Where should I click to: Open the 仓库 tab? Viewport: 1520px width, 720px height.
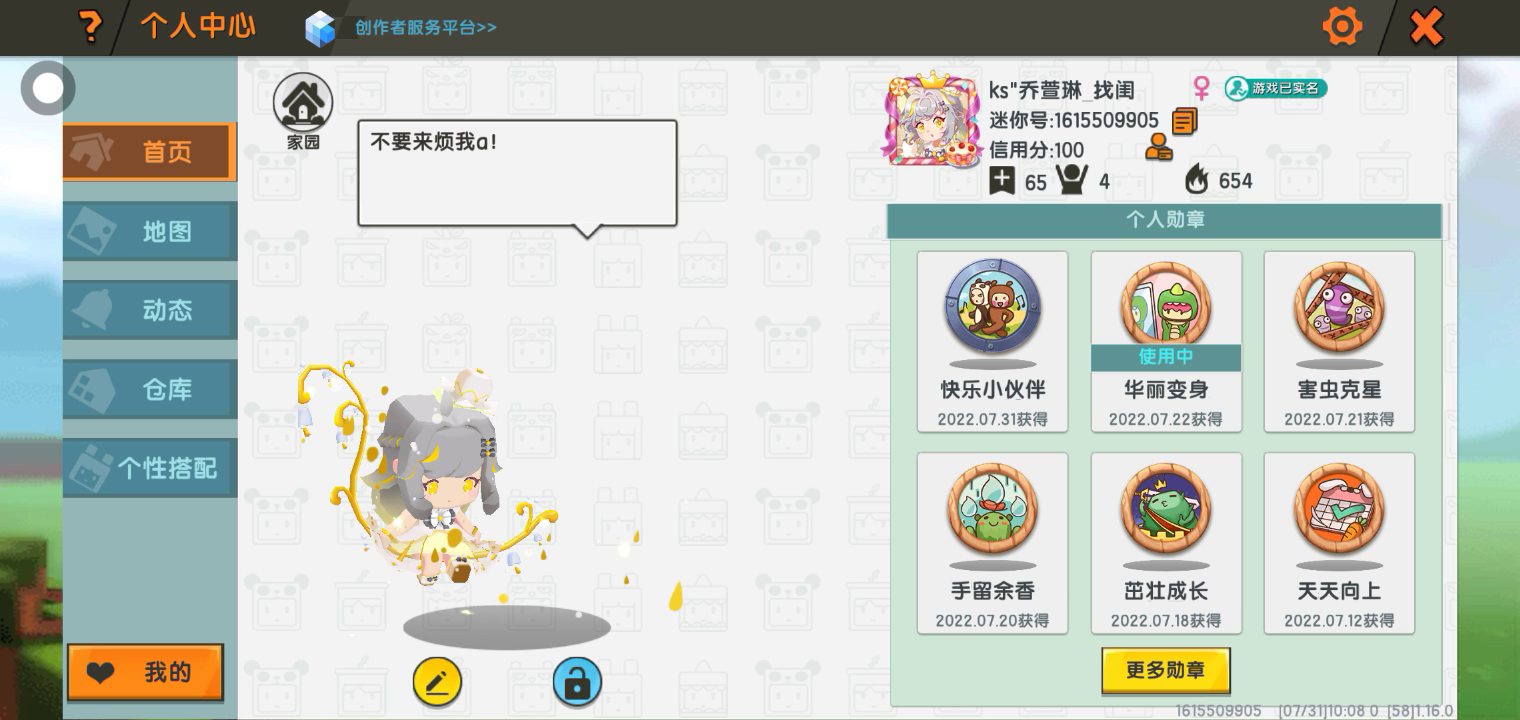coord(150,389)
